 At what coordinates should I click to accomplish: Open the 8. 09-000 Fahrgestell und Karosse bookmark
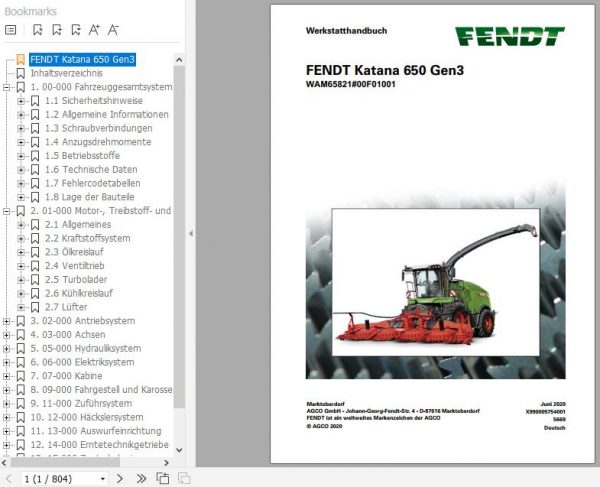(x=101, y=390)
